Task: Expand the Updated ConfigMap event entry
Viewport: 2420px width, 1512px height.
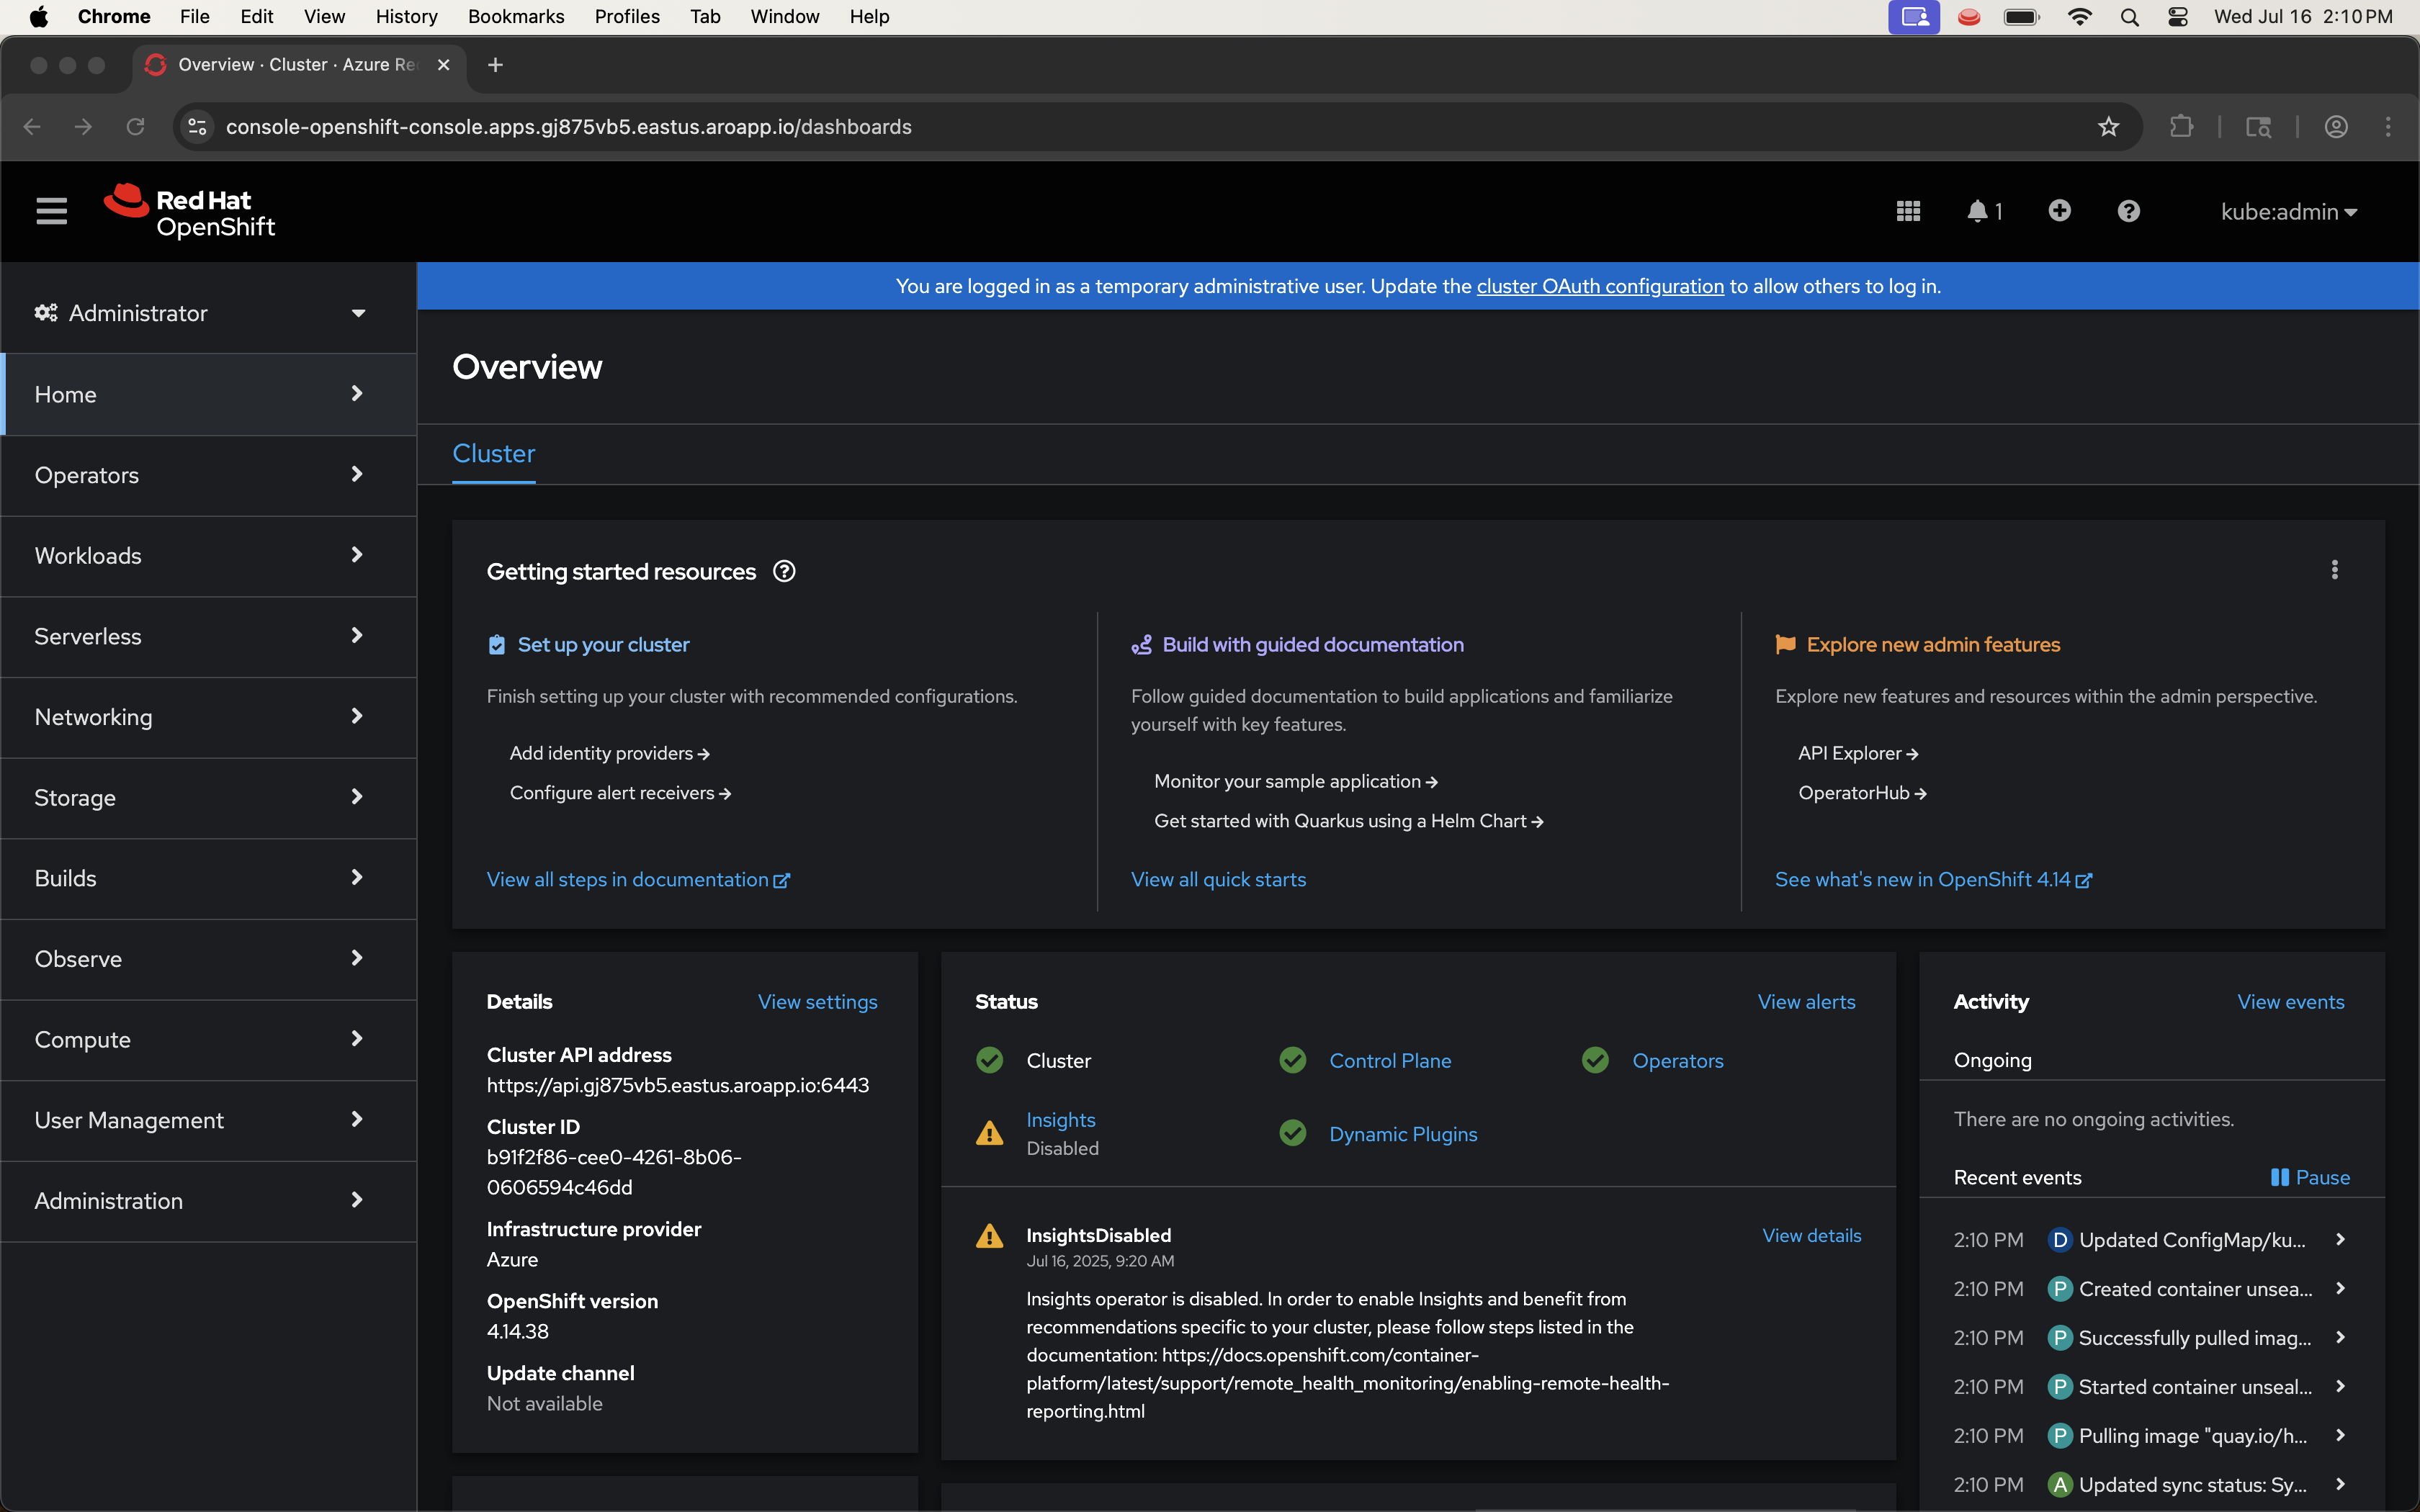Action: pos(2340,1239)
